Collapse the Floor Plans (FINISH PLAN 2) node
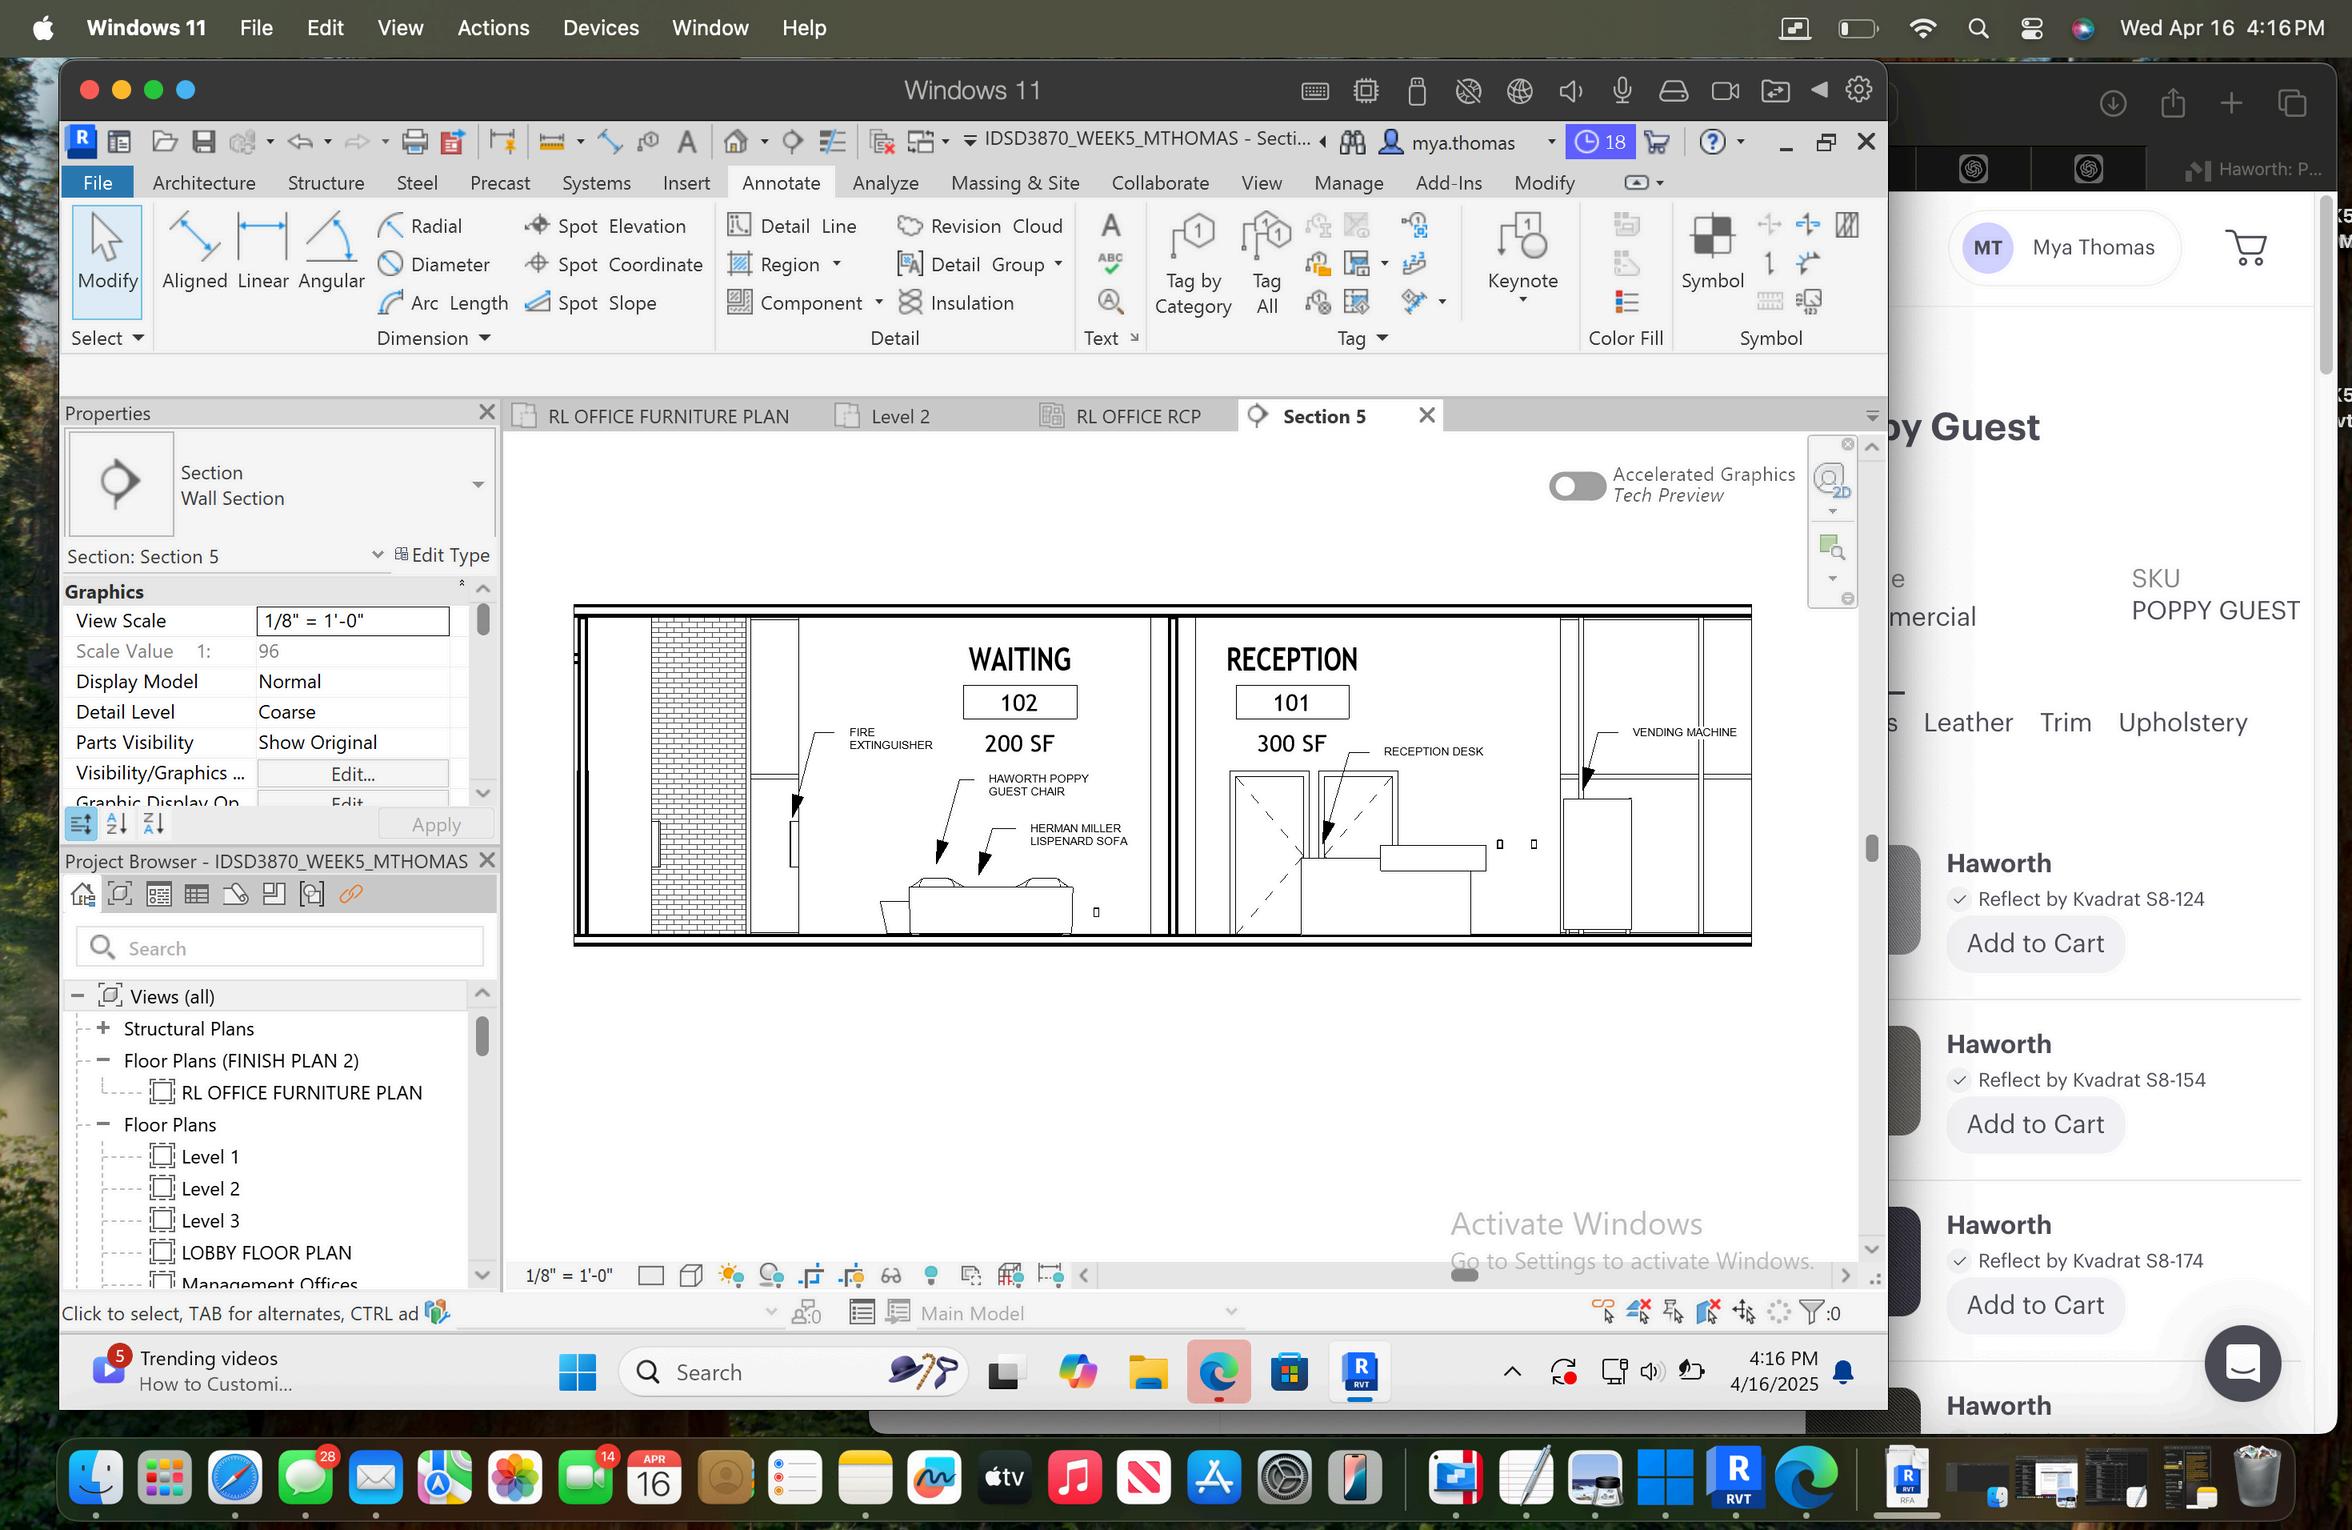The width and height of the screenshot is (2352, 1530). pos(103,1060)
